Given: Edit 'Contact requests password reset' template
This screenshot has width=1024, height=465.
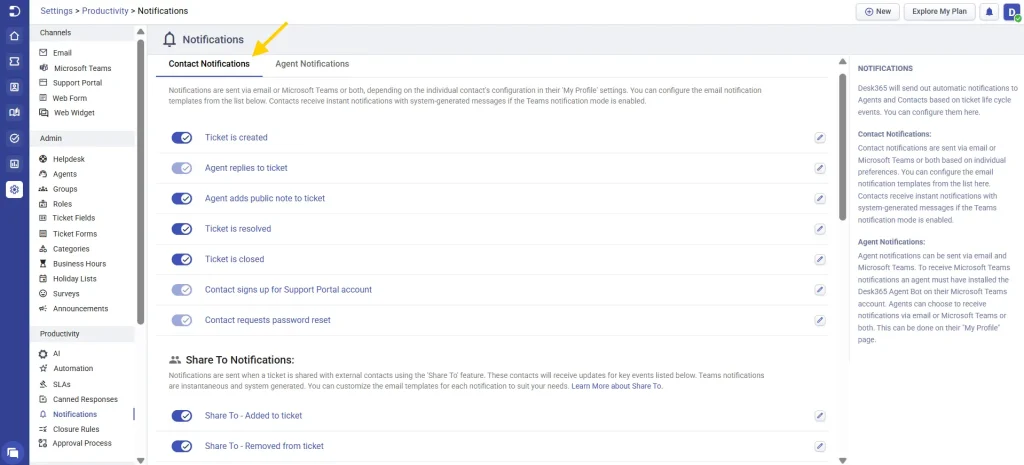Looking at the screenshot, I should click(820, 320).
